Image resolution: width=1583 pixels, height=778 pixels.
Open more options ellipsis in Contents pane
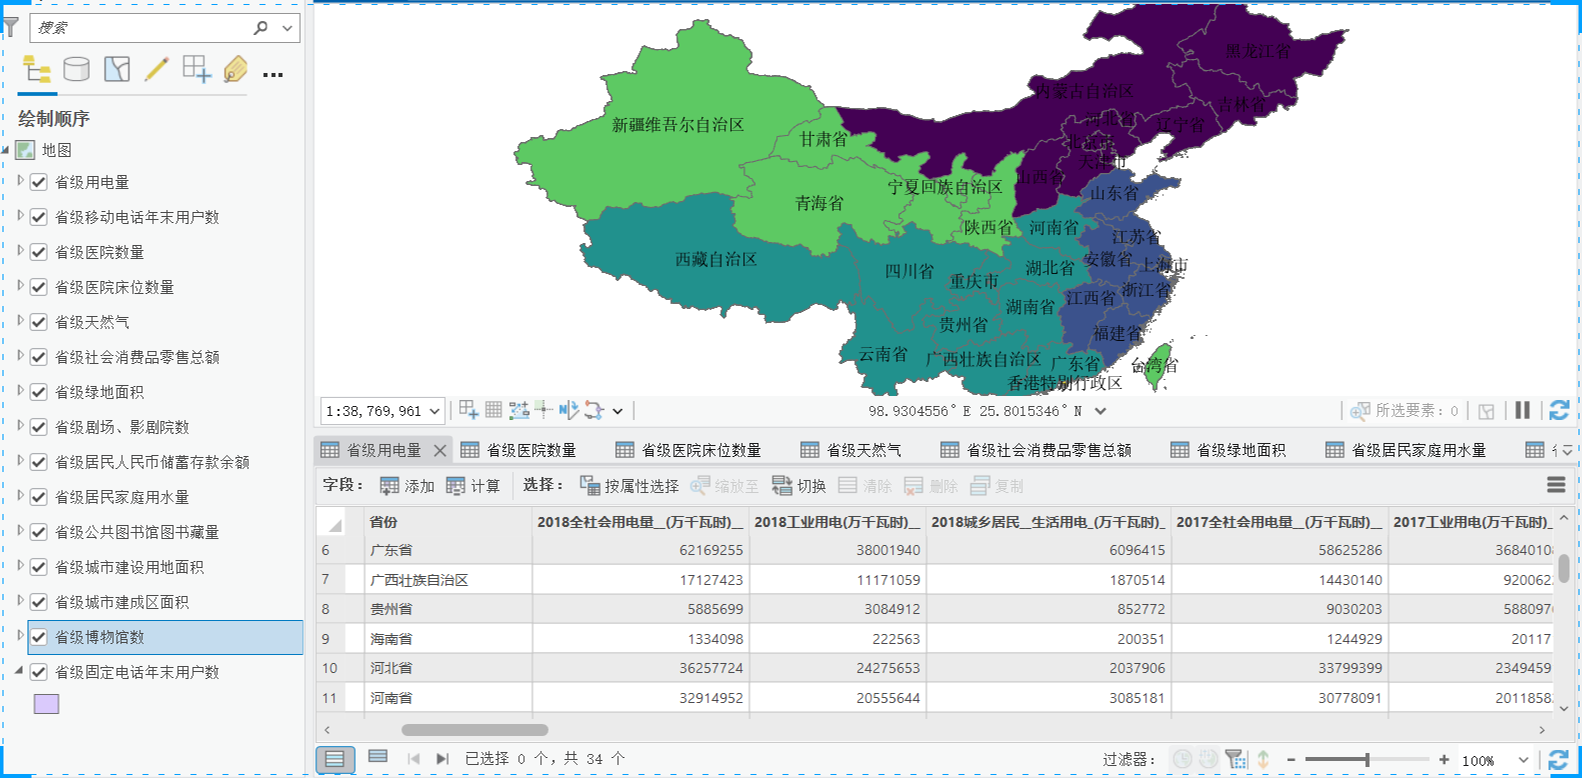[x=273, y=74]
